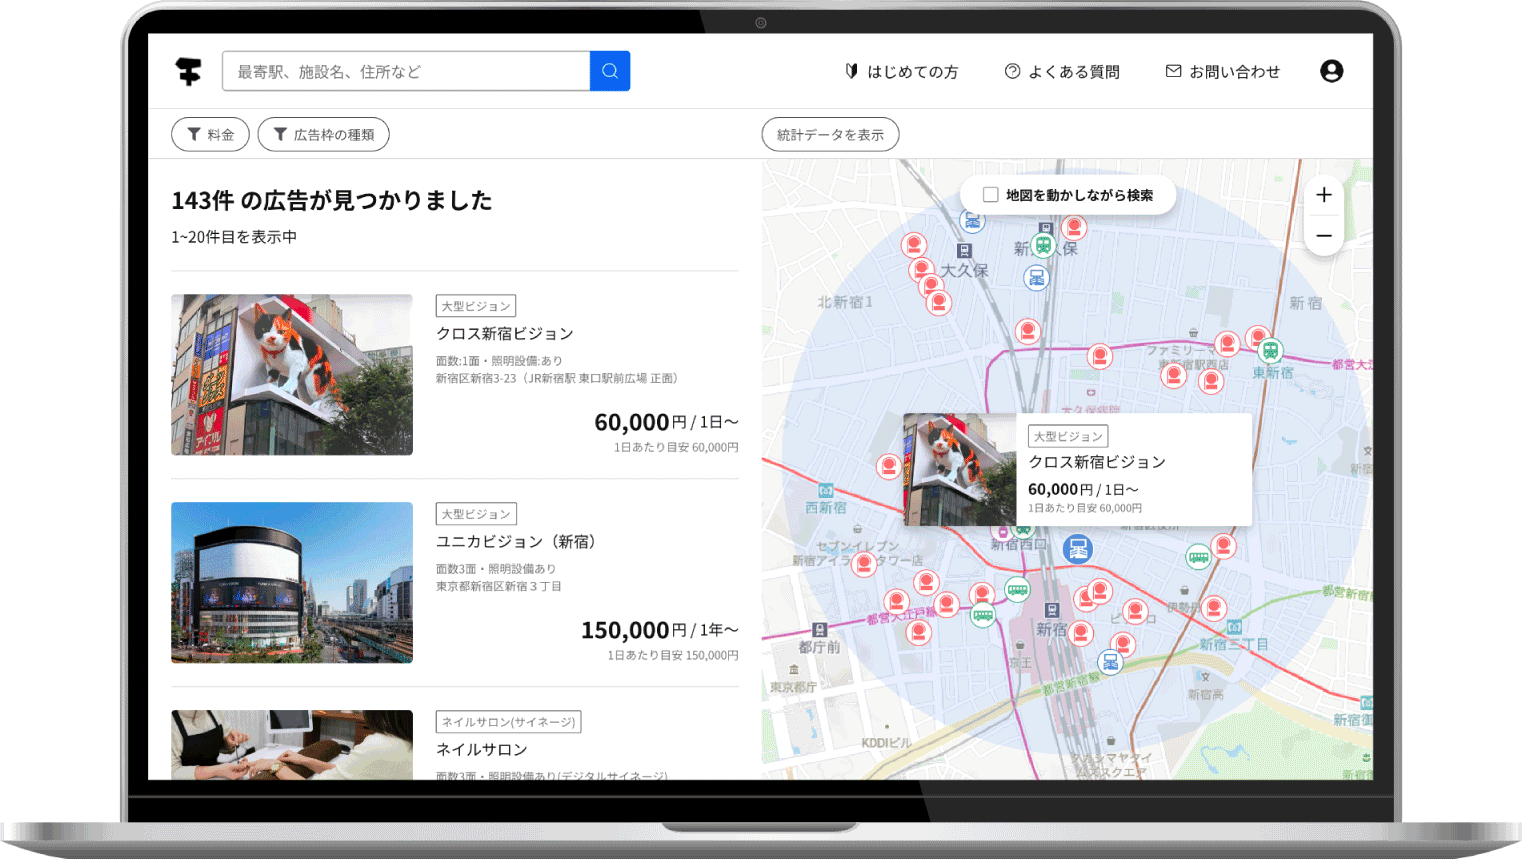Select the green train marker near 東新宿

pos(1269,351)
